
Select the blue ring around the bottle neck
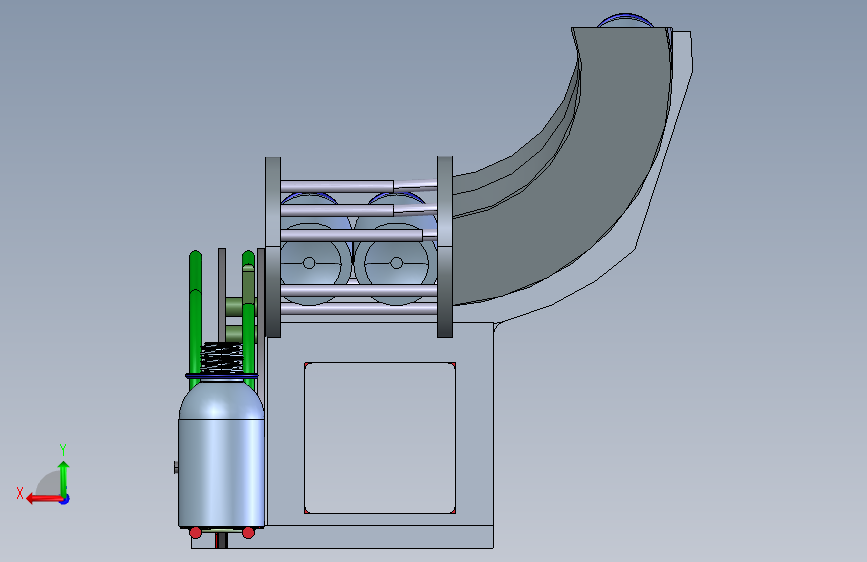click(x=222, y=376)
